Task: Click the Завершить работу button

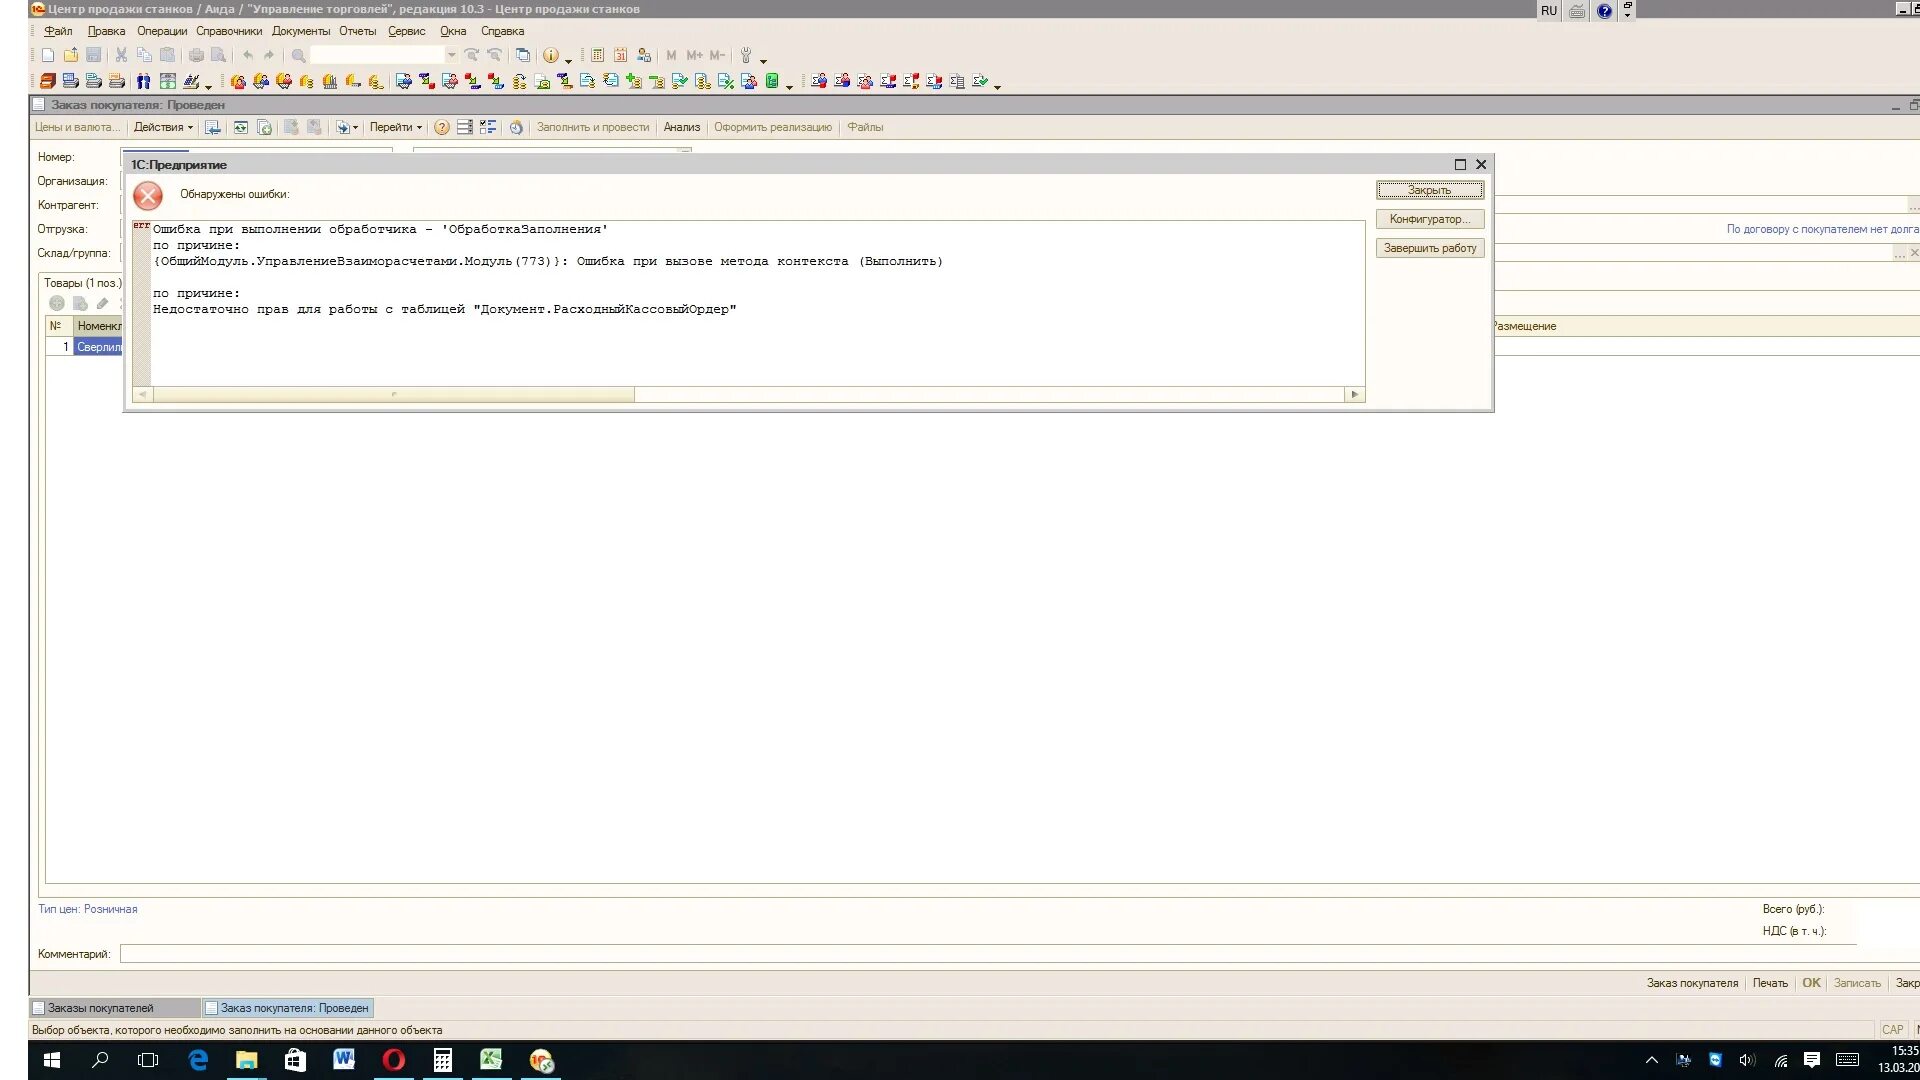Action: point(1429,248)
